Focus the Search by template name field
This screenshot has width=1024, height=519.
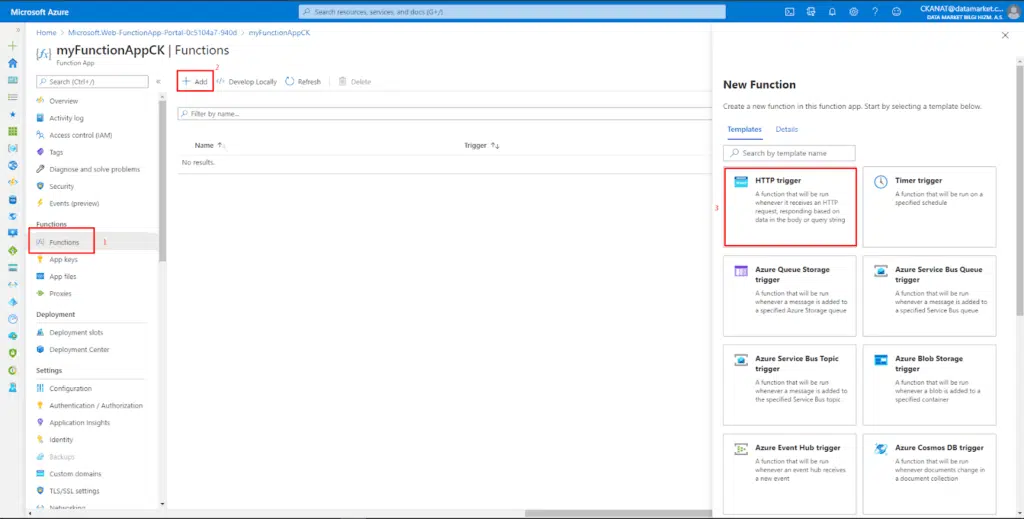point(789,153)
